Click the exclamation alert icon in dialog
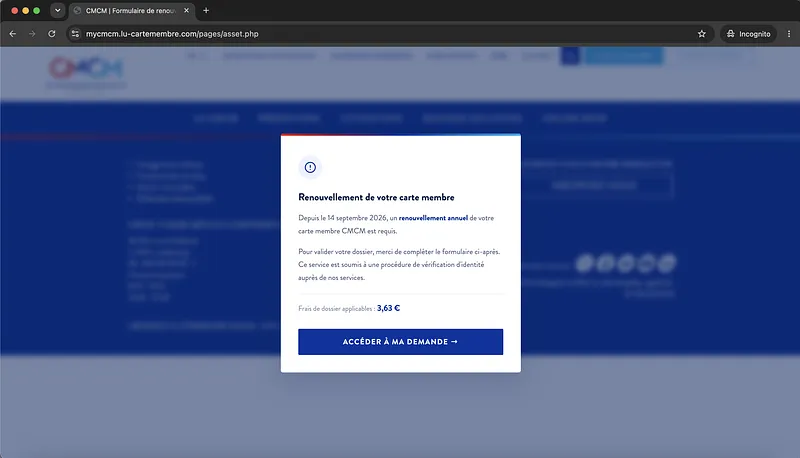800x458 pixels. (310, 167)
